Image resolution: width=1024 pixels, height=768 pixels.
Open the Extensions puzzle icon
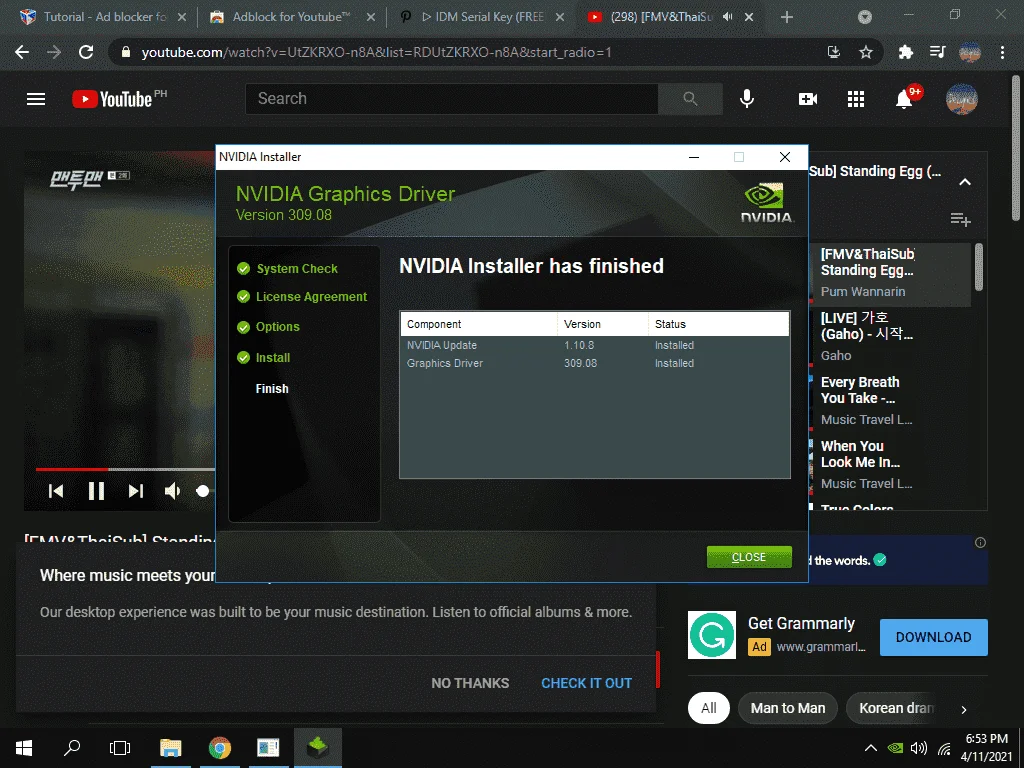coord(905,52)
